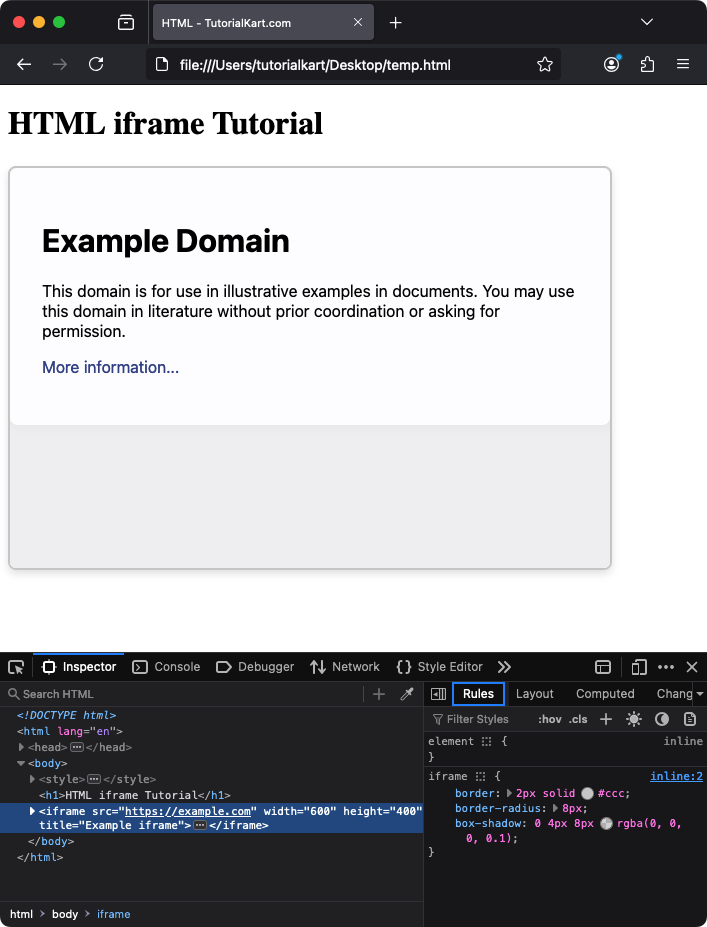
Task: Add a new CSS rule
Action: pos(606,719)
